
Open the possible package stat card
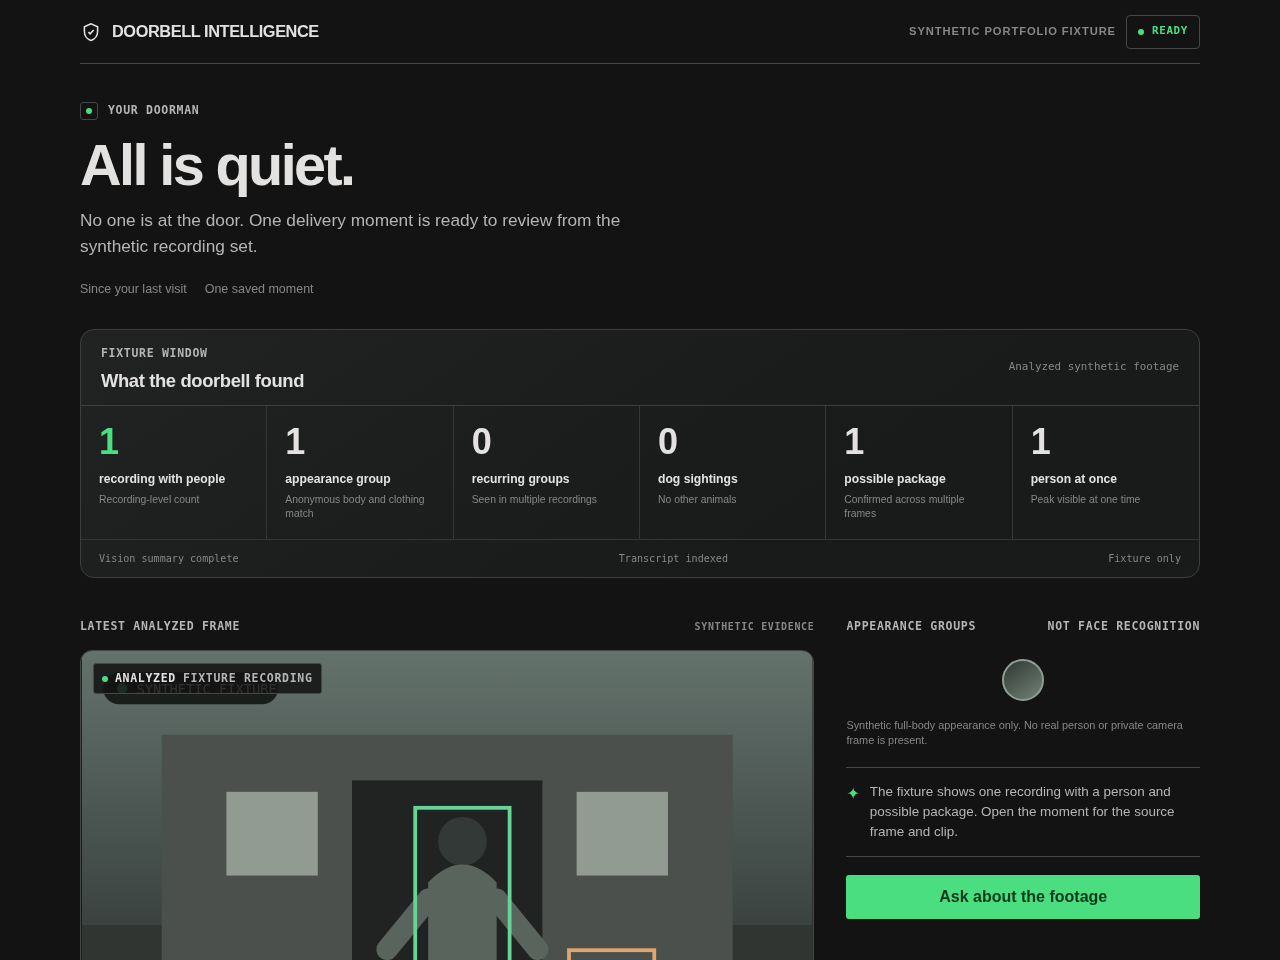pos(919,473)
